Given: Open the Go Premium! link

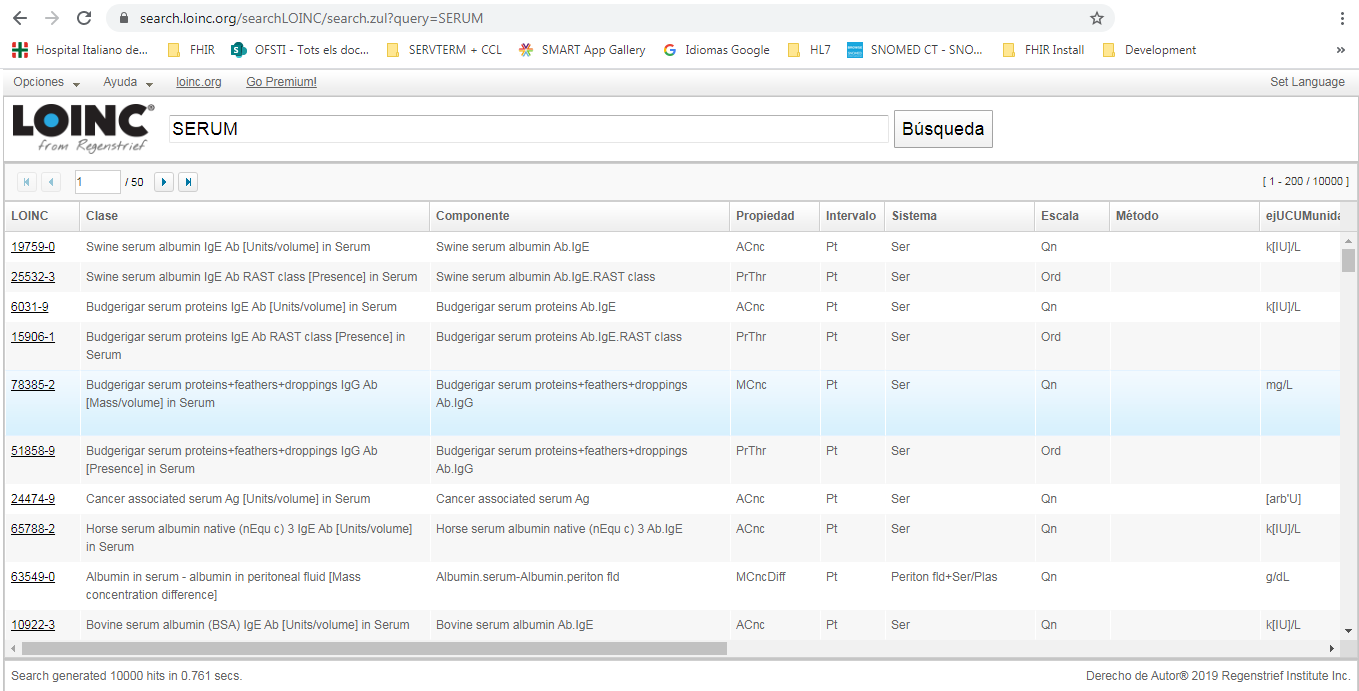Looking at the screenshot, I should (281, 82).
